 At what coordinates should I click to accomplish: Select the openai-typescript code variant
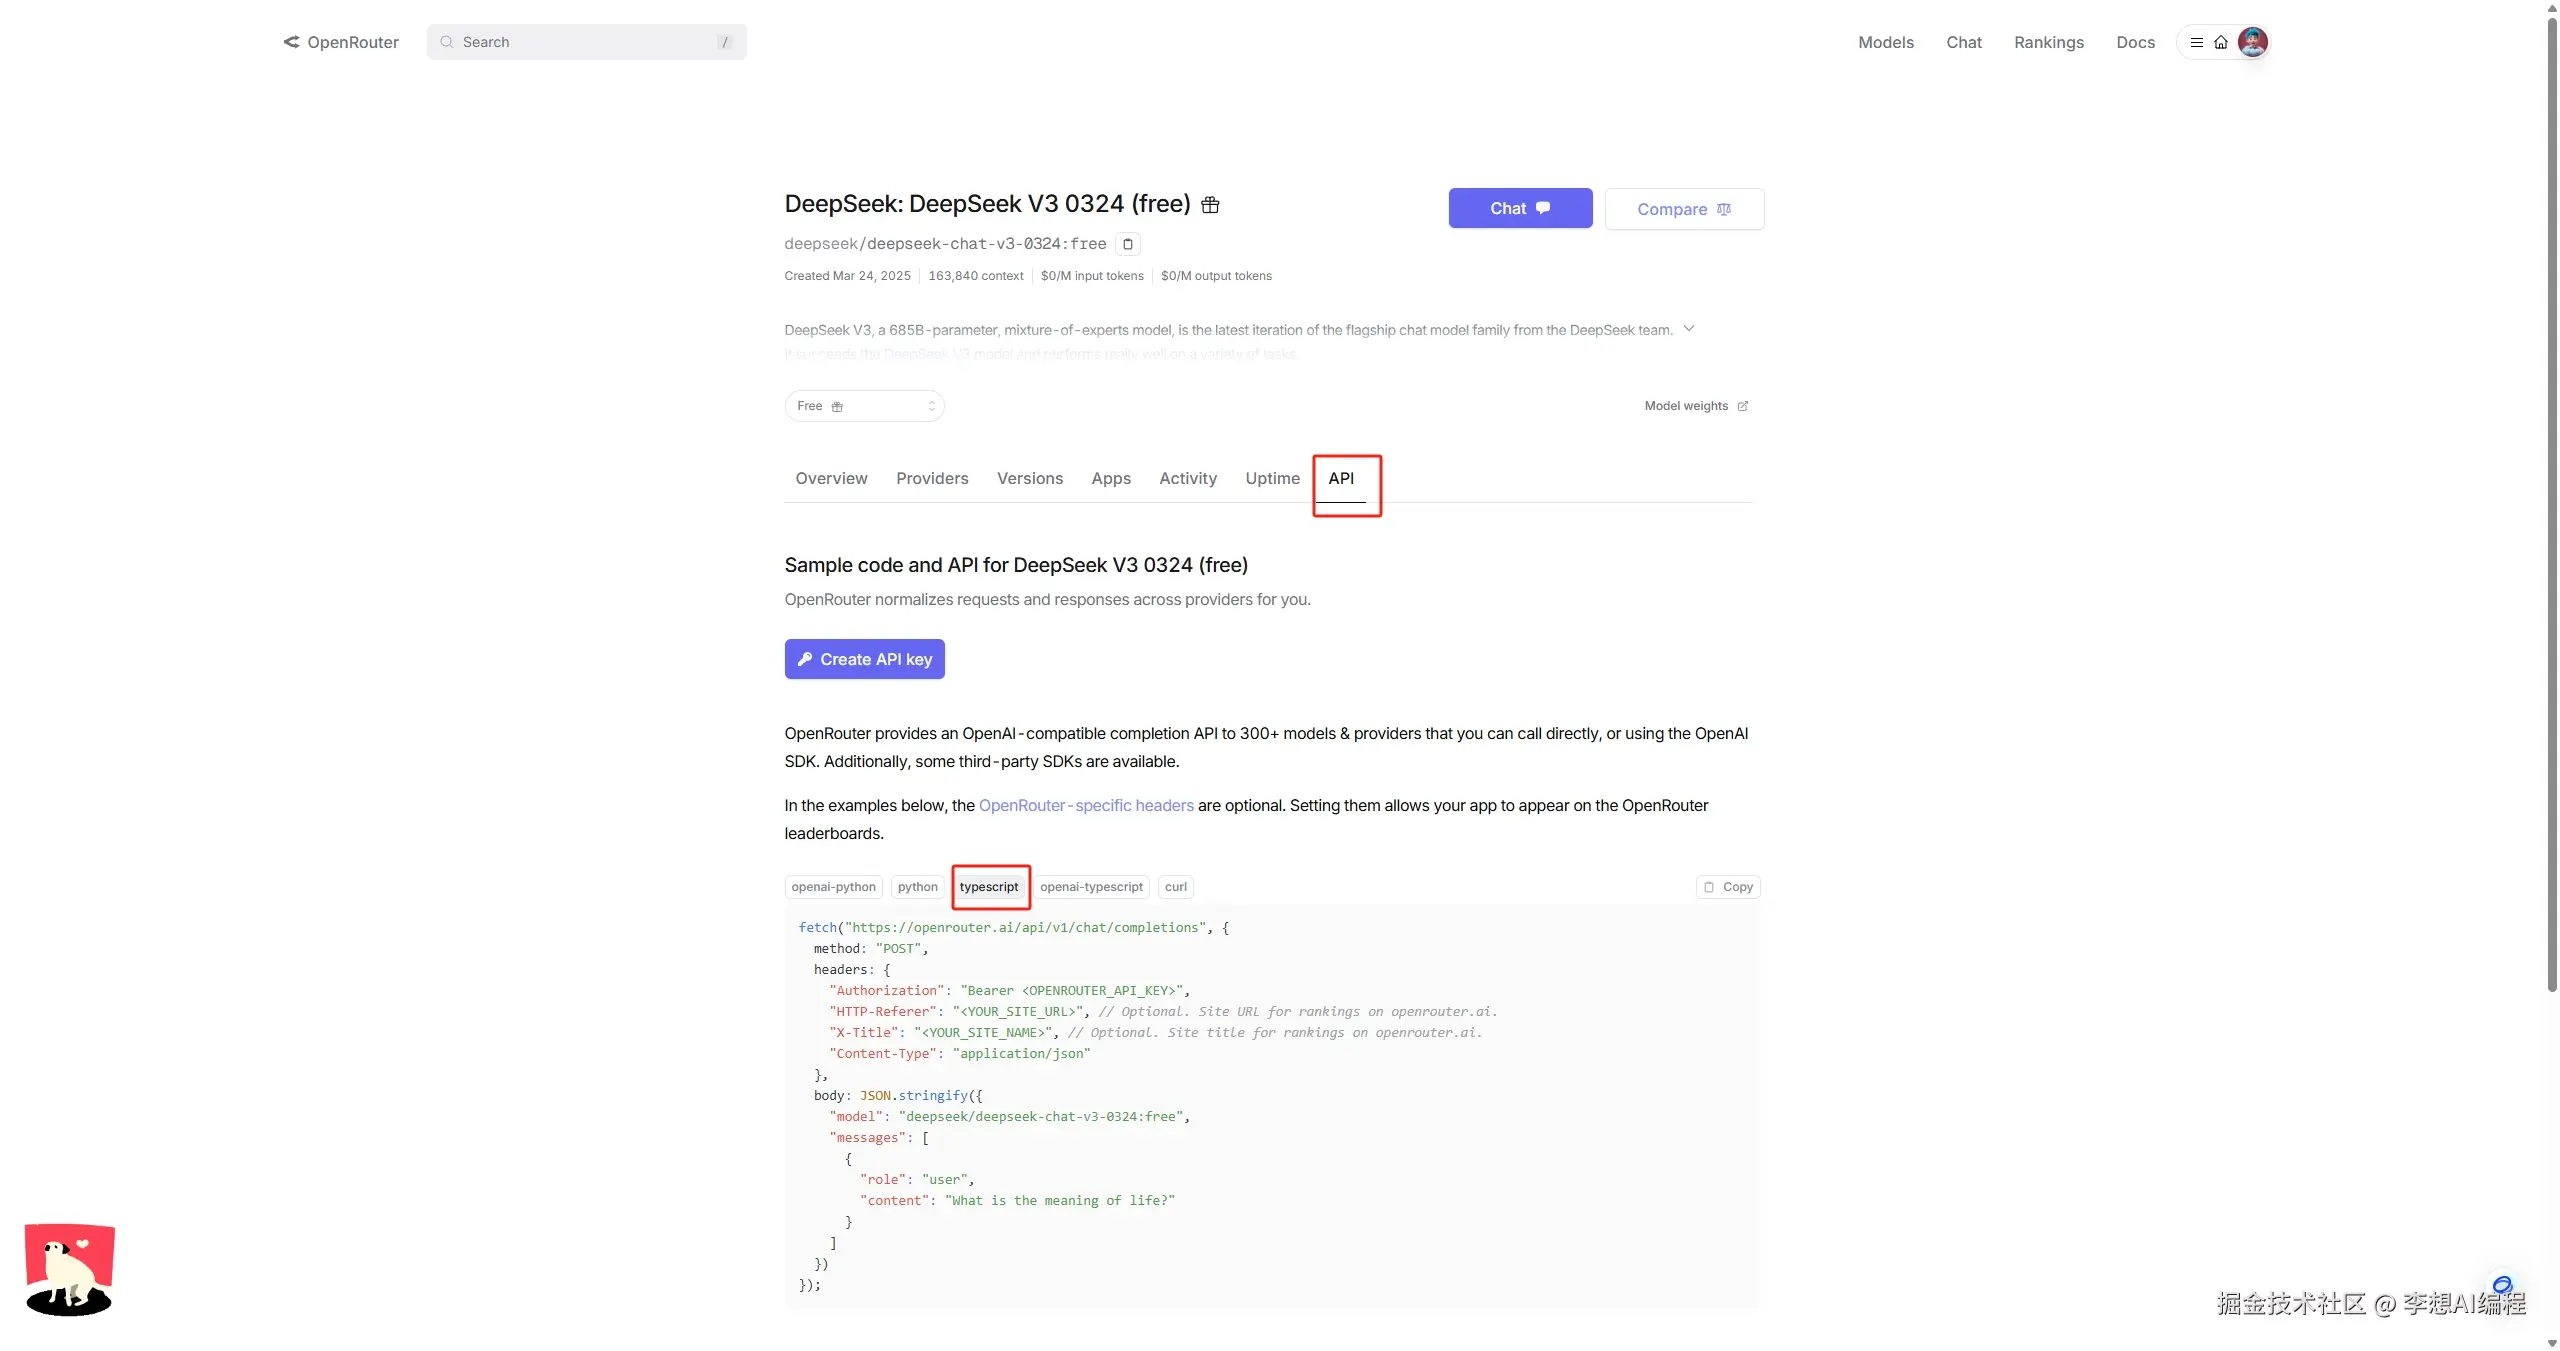tap(1091, 887)
